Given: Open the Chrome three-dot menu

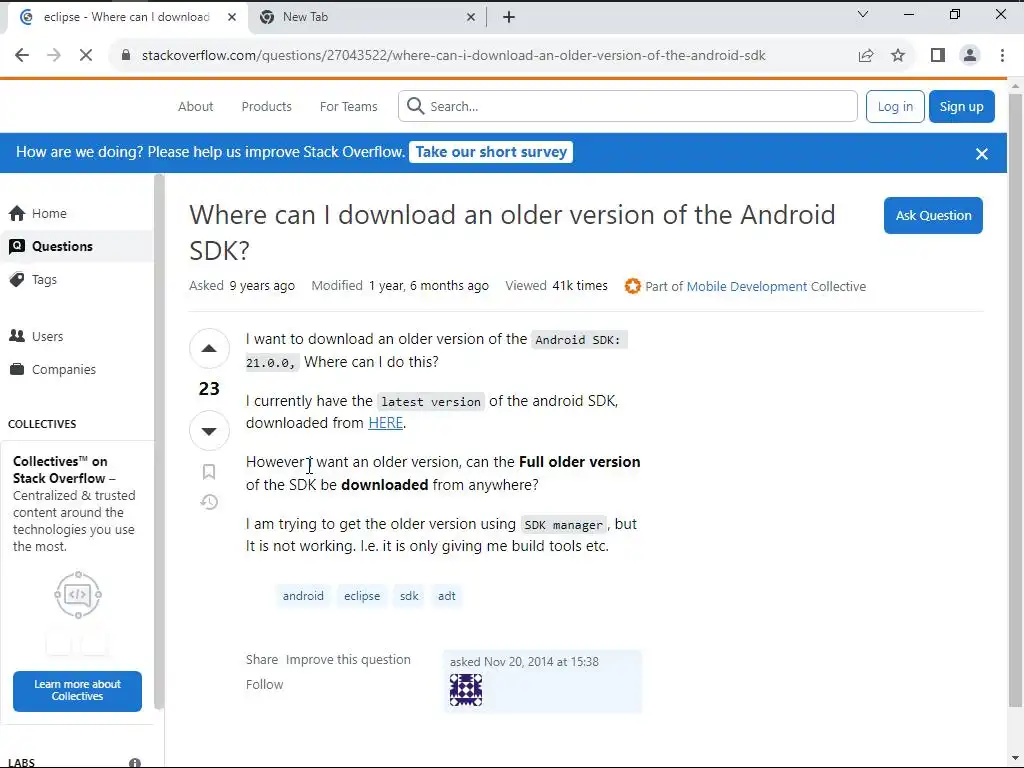Looking at the screenshot, I should [x=1002, y=56].
